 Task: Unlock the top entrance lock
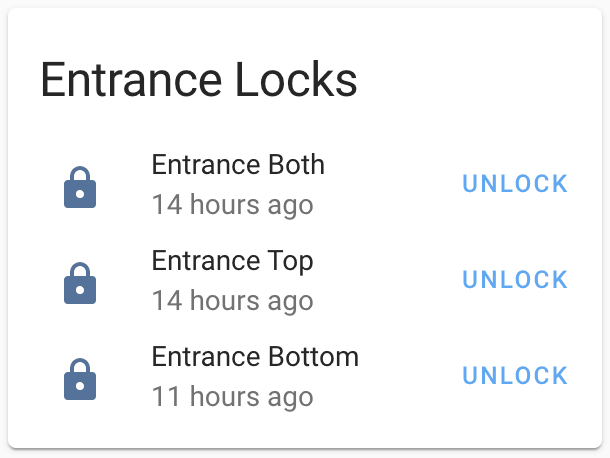(x=515, y=280)
